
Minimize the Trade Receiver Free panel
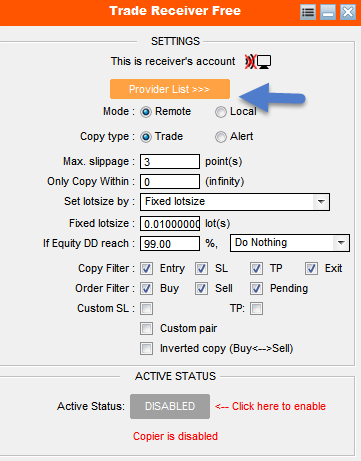point(328,13)
